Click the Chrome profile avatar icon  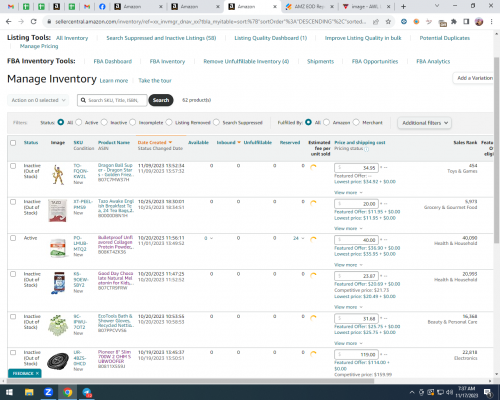[479, 22]
